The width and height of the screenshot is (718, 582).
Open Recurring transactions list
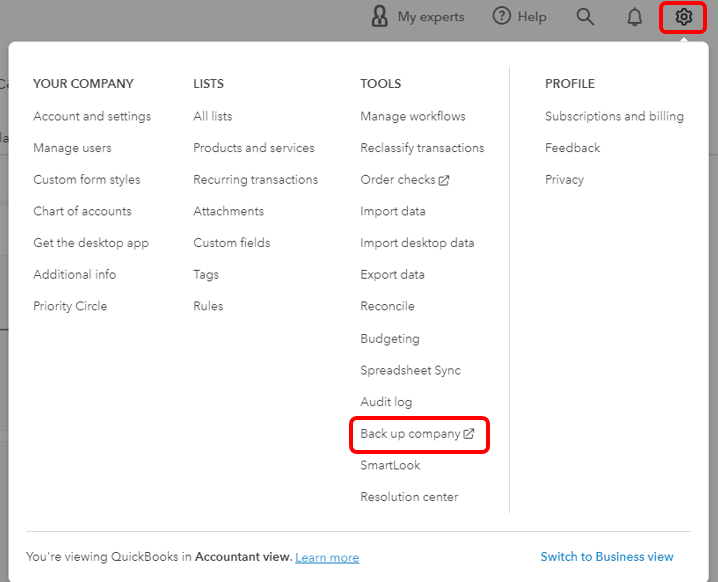(x=255, y=180)
